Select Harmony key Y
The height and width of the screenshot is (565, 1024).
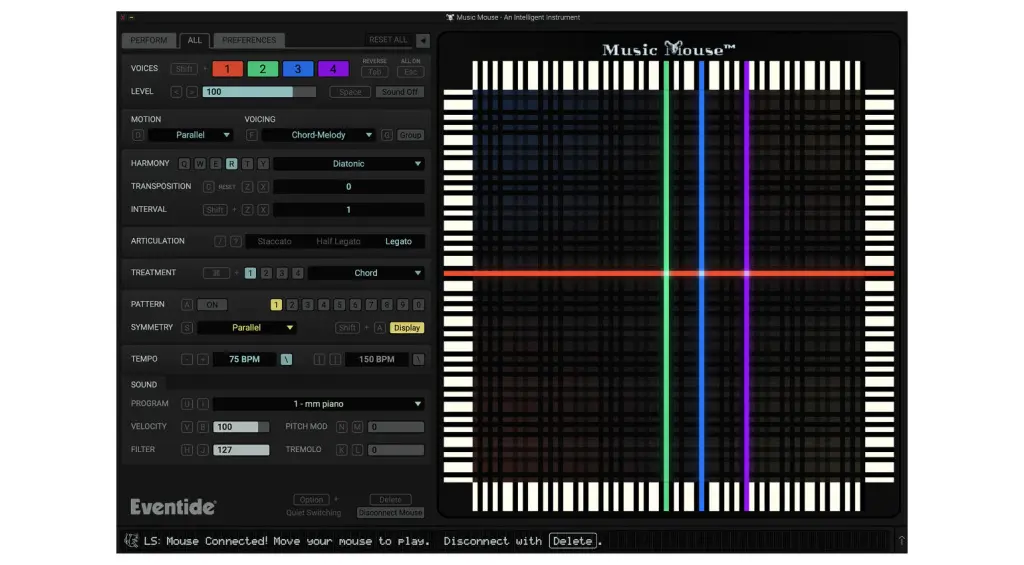[263, 164]
